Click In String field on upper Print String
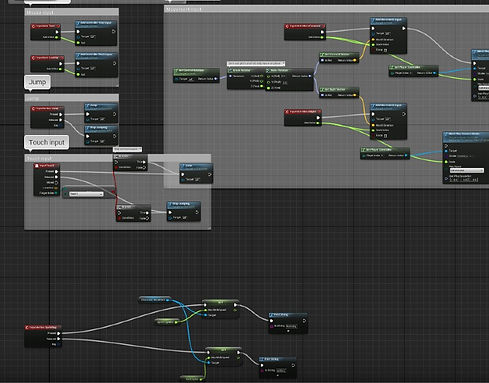Screen dimensions: 489x383 pos(291,326)
